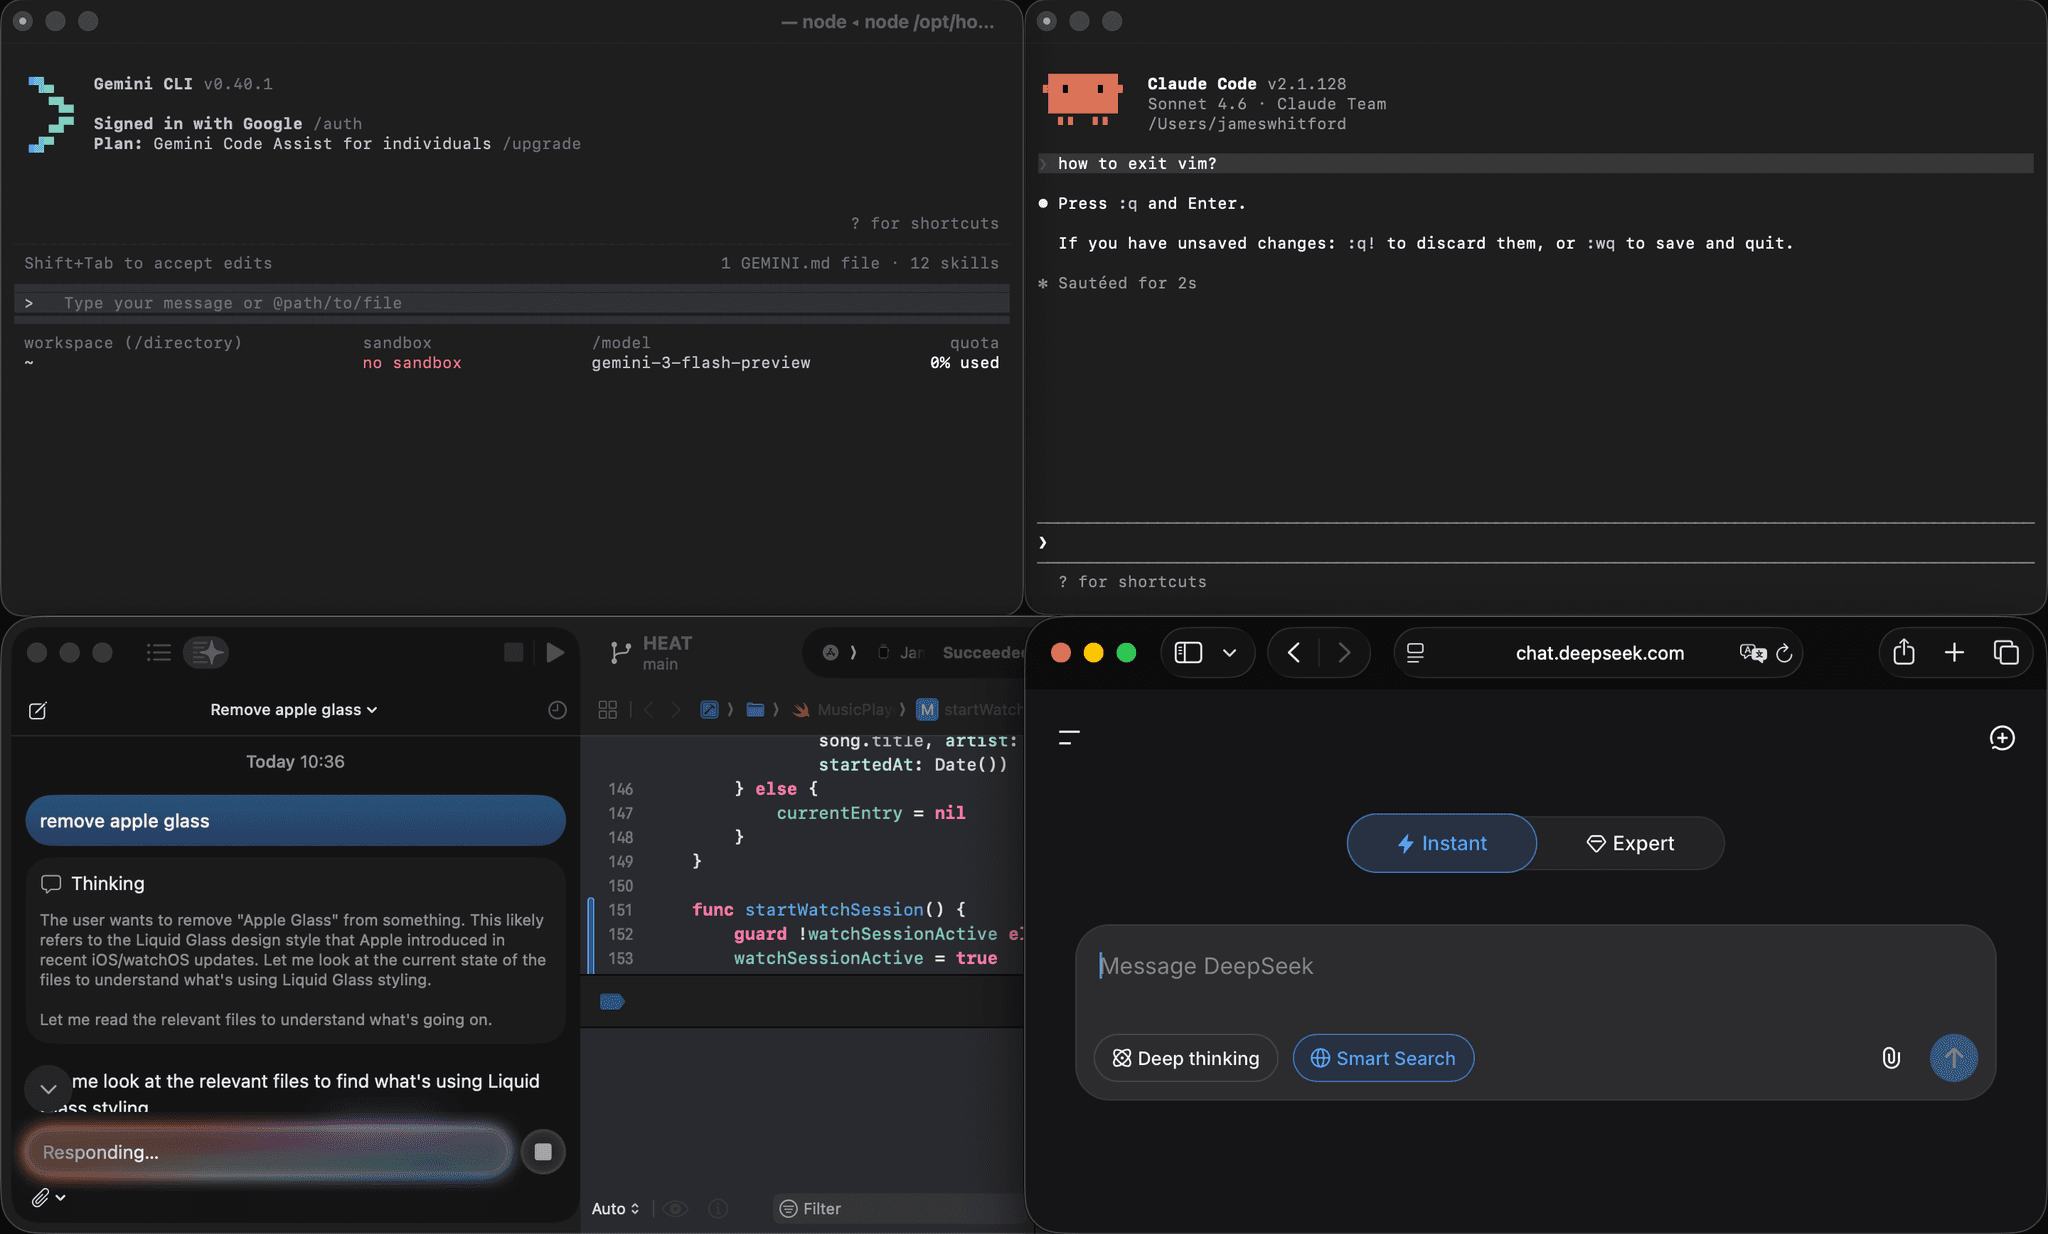The width and height of the screenshot is (2048, 1234).
Task: View the Succeeded build status
Action: (x=983, y=653)
